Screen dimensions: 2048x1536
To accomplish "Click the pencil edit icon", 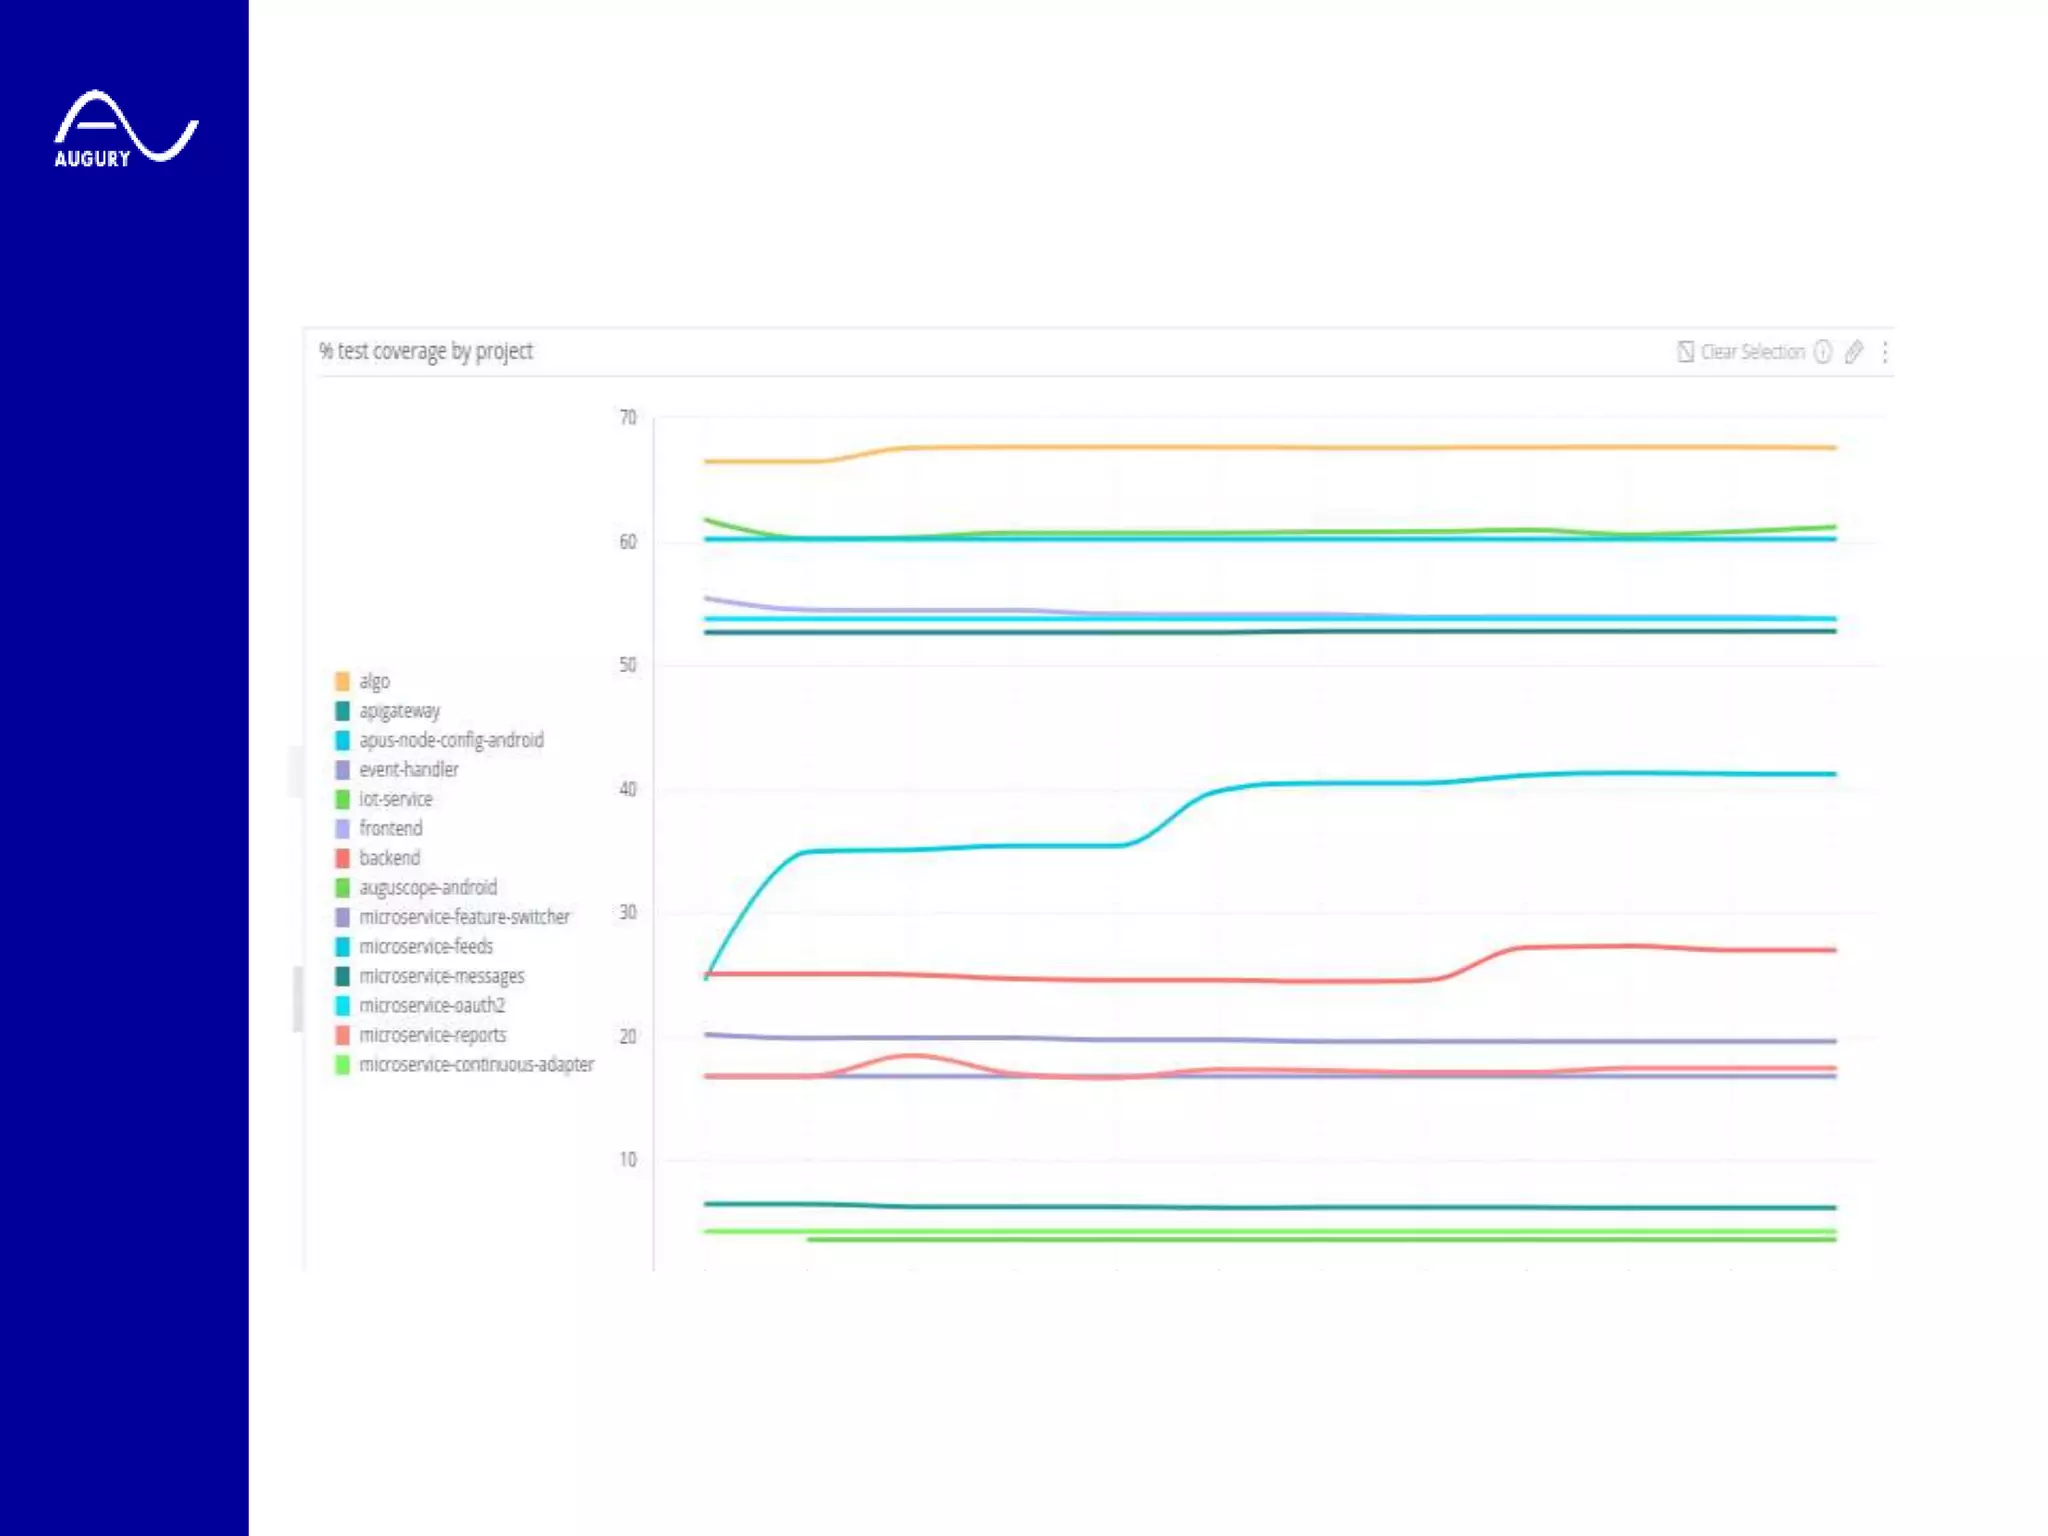I will pyautogui.click(x=1854, y=351).
